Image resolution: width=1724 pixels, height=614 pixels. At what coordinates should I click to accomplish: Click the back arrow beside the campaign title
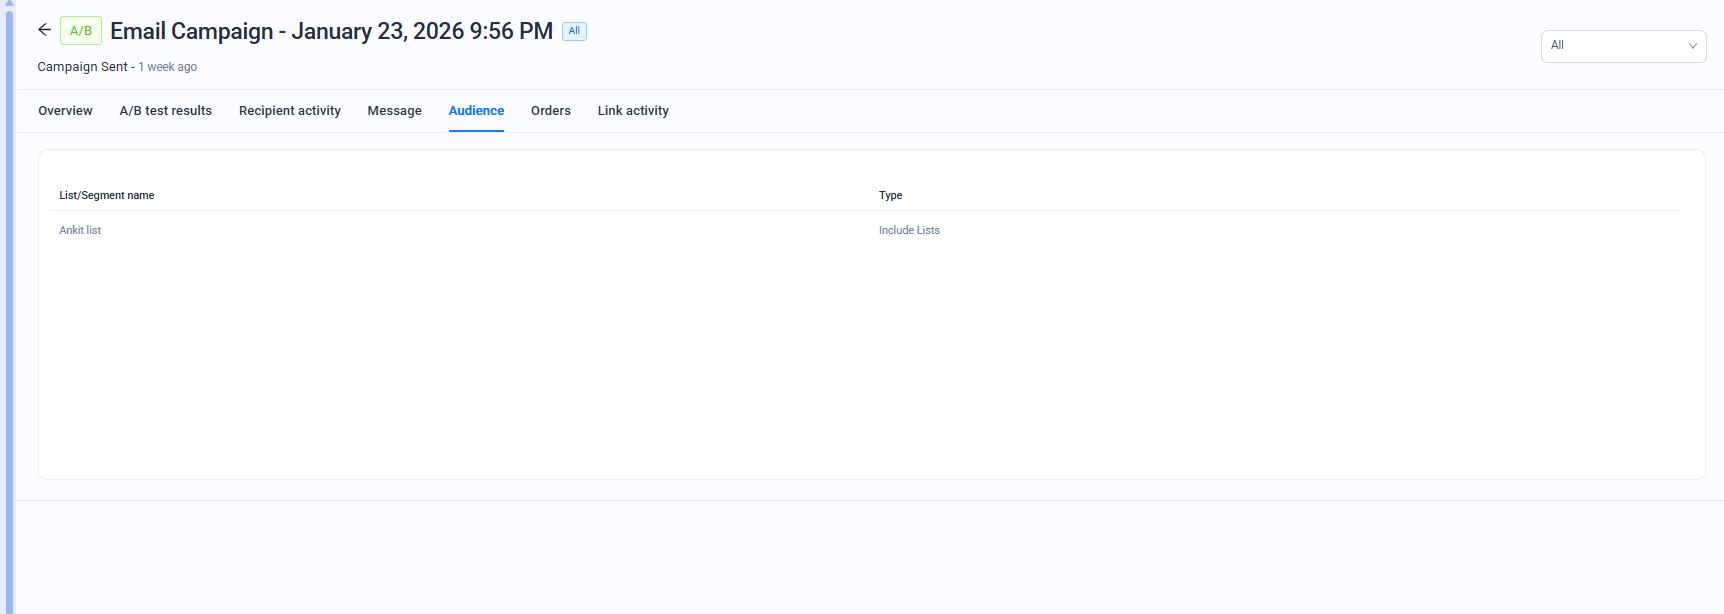coord(44,30)
